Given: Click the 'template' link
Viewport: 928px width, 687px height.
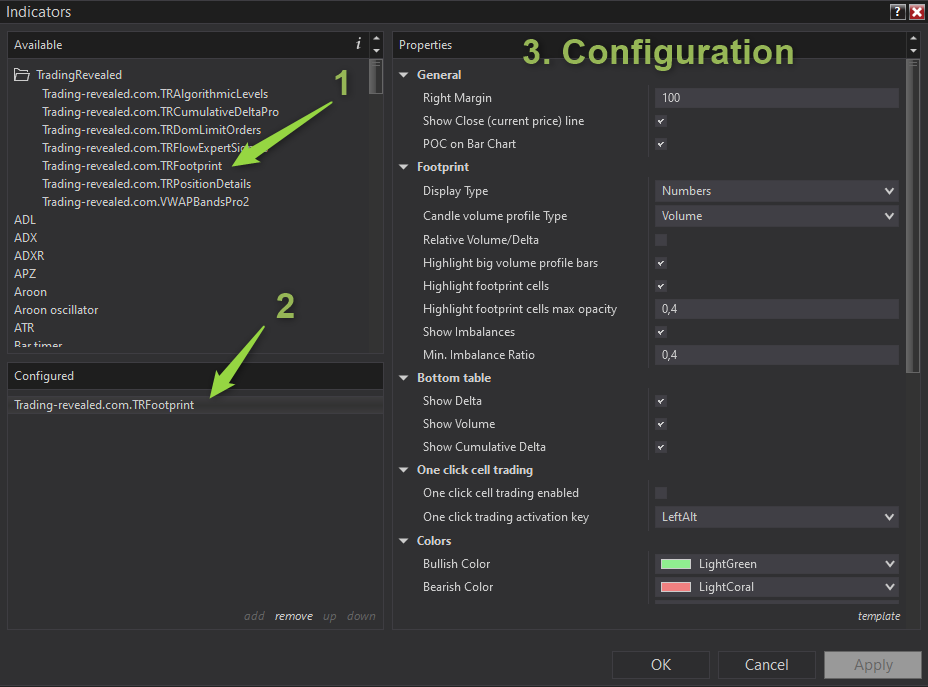Looking at the screenshot, I should point(879,616).
